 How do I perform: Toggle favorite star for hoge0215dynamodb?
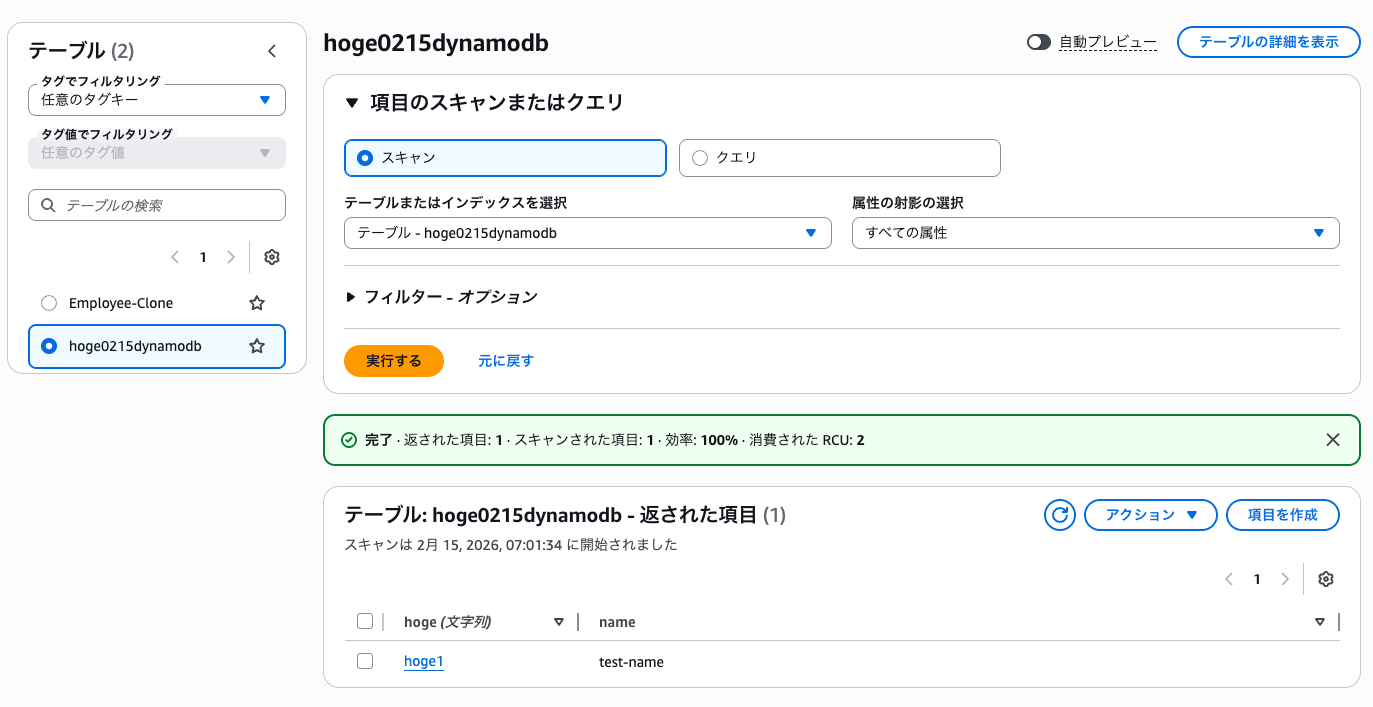[x=257, y=346]
